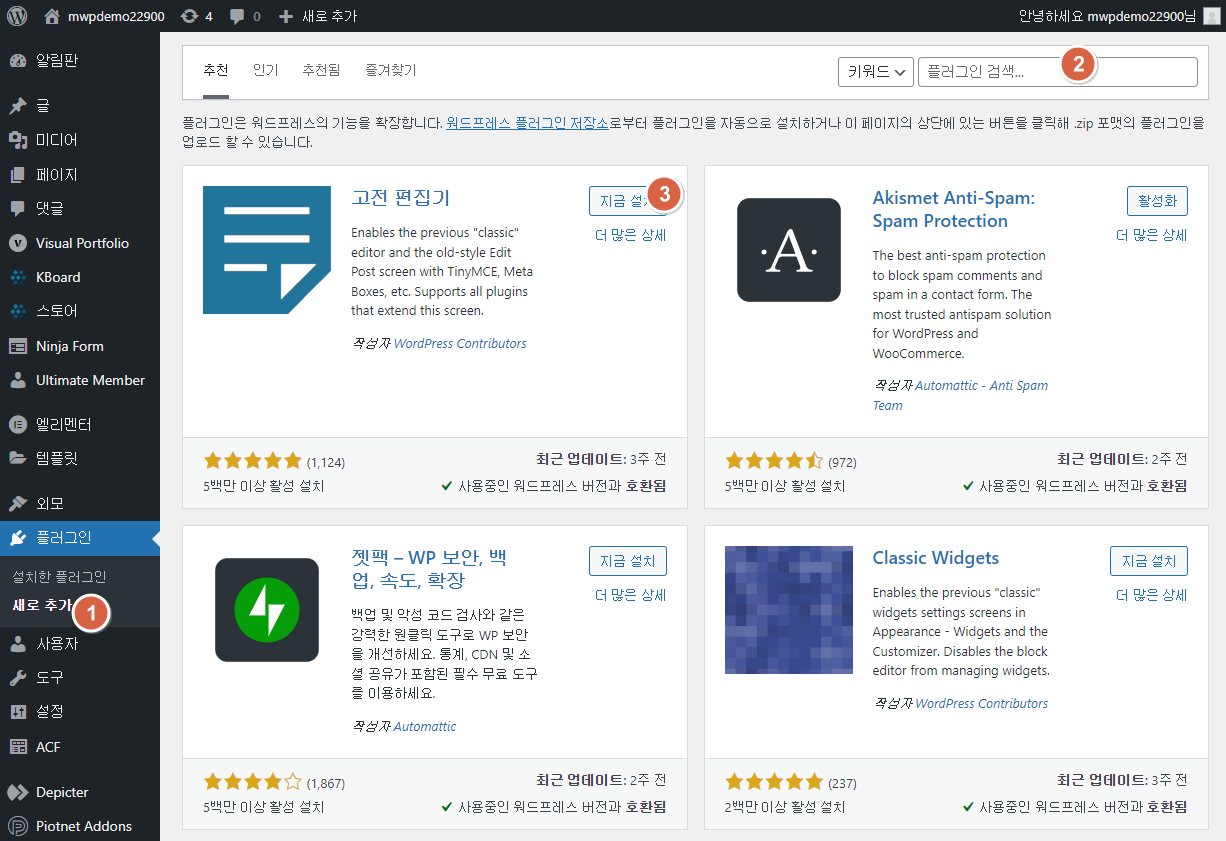This screenshot has height=841, width=1226.
Task: Switch to the 즐겨찾기 tab
Action: (391, 70)
